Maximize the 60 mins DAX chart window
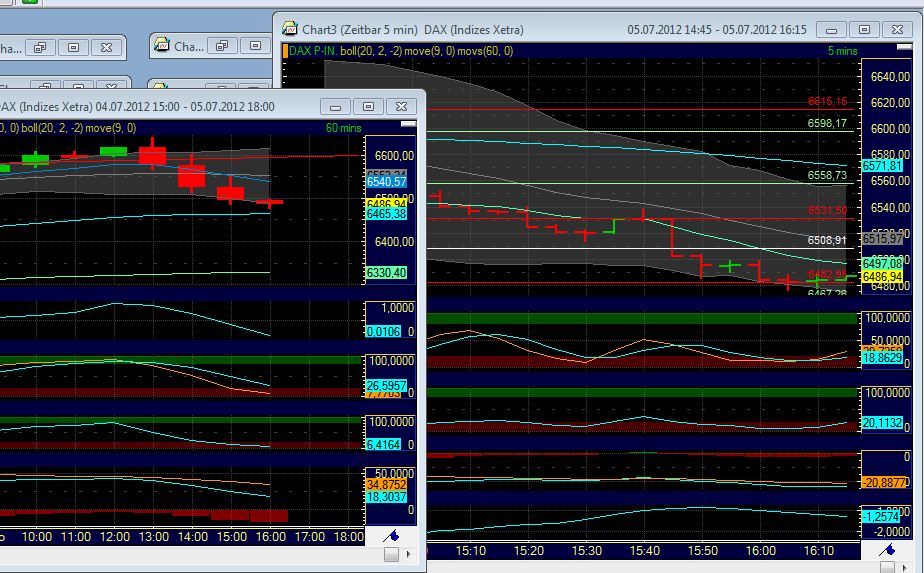This screenshot has width=924, height=573. [x=369, y=107]
